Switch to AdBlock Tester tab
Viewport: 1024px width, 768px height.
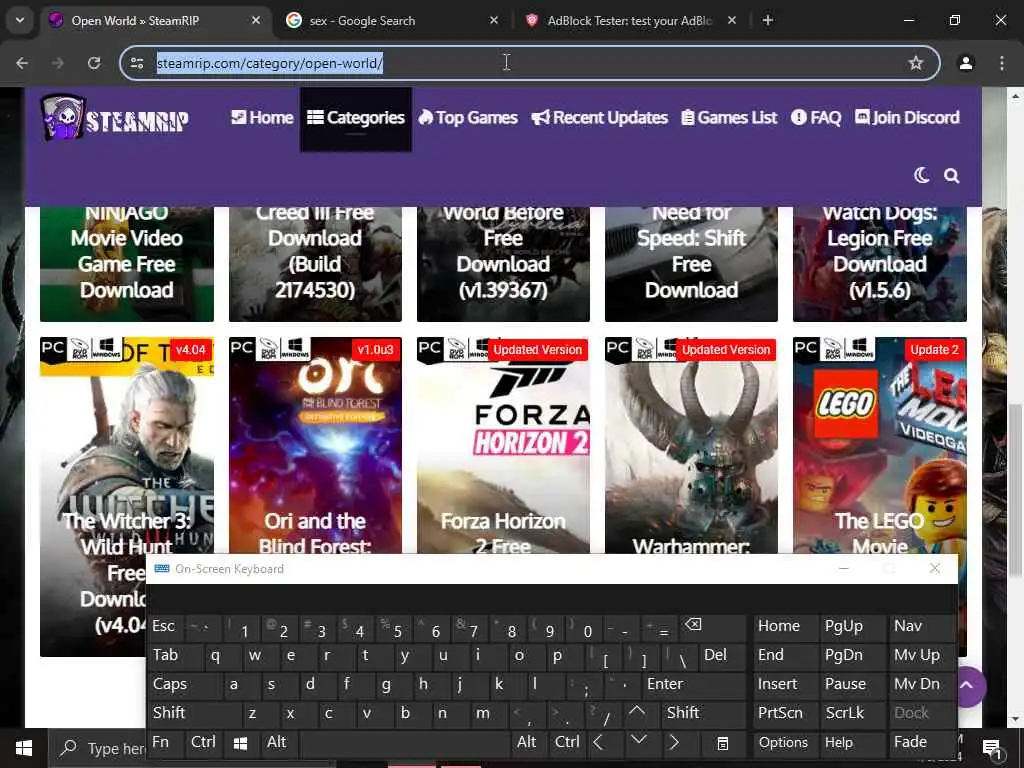point(630,21)
